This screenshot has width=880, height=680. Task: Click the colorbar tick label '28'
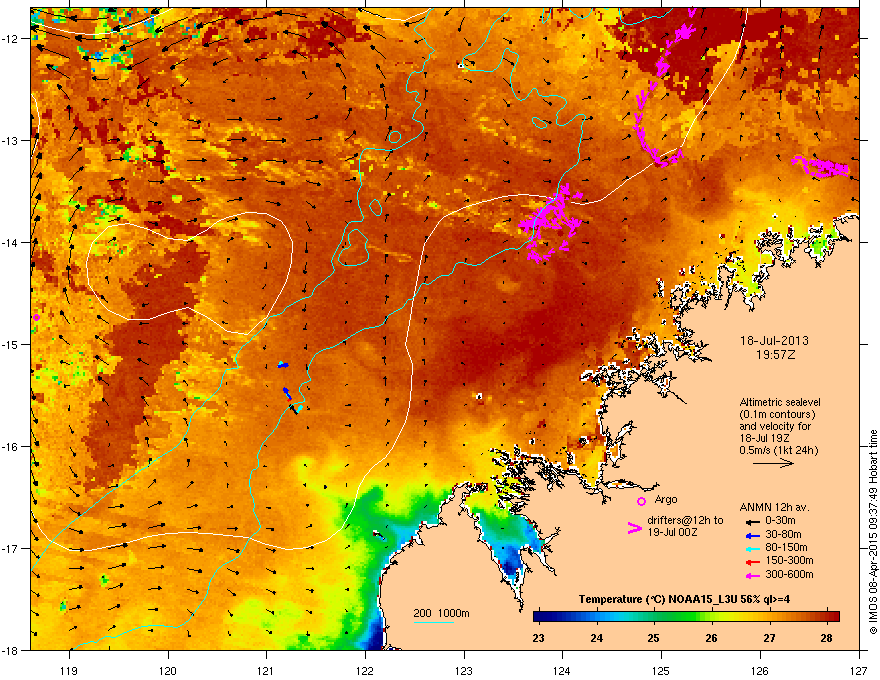coord(826,638)
